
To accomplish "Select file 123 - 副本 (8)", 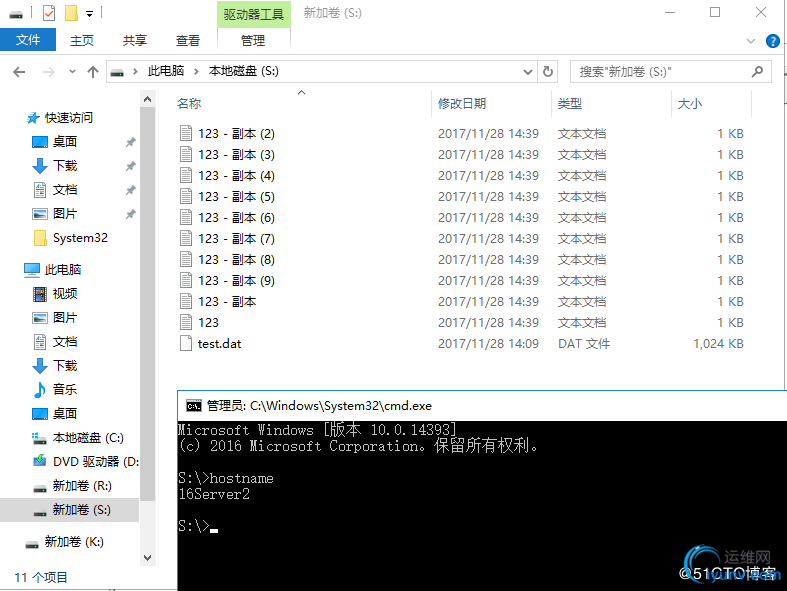I will click(236, 260).
